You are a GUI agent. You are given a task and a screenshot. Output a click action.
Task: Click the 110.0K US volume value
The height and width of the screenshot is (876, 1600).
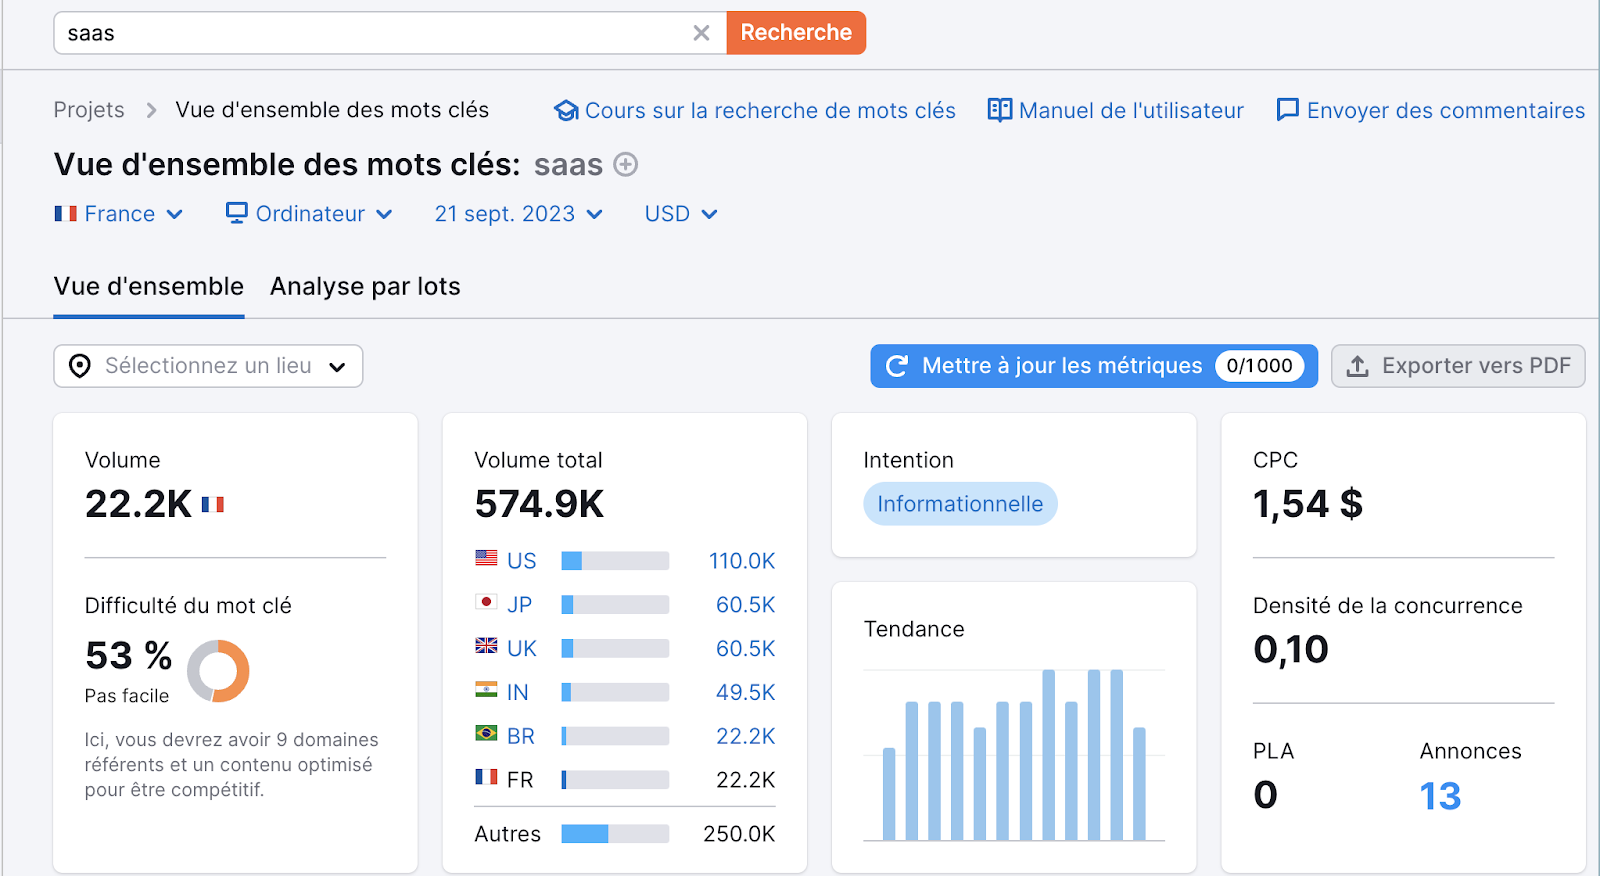coord(742,561)
